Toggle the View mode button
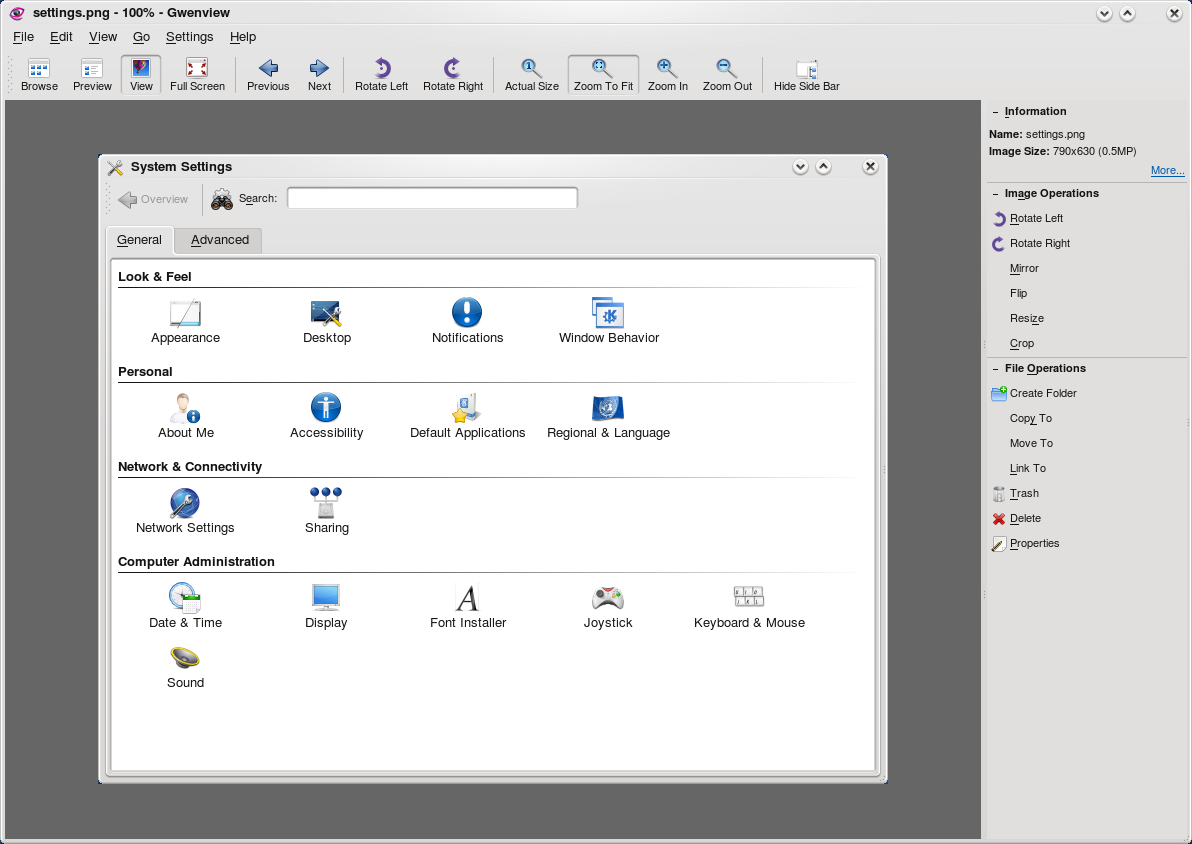Image resolution: width=1192 pixels, height=844 pixels. pyautogui.click(x=141, y=75)
